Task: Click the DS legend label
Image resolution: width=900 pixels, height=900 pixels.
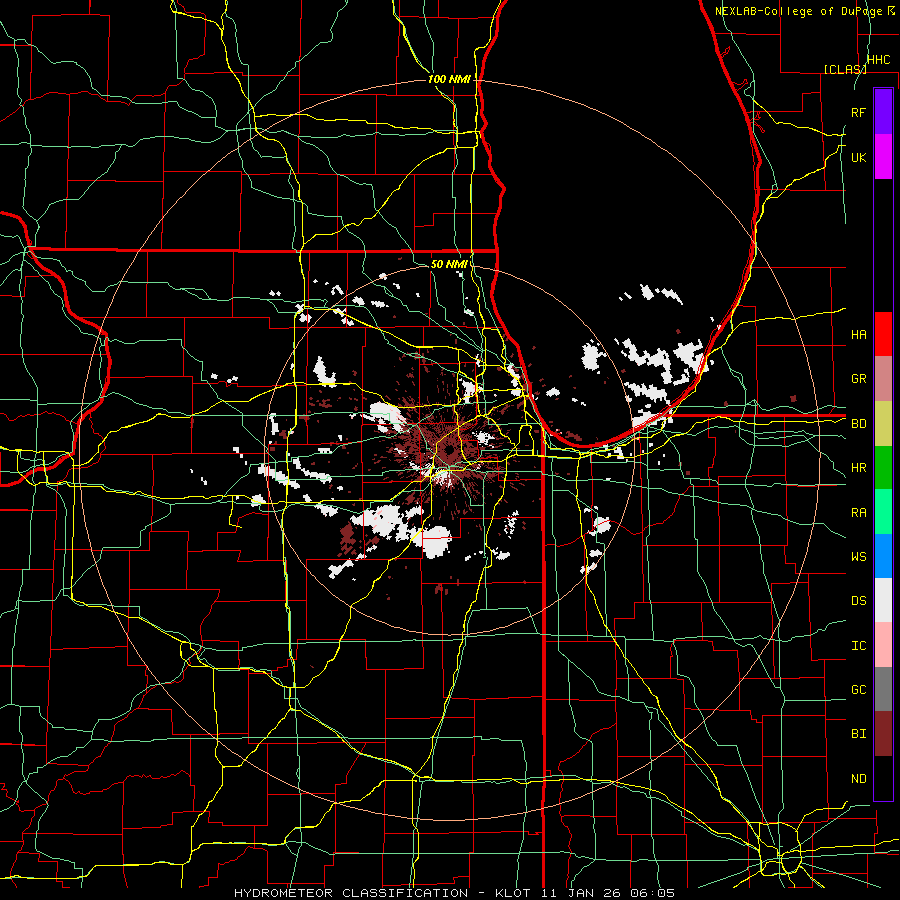Action: point(858,601)
